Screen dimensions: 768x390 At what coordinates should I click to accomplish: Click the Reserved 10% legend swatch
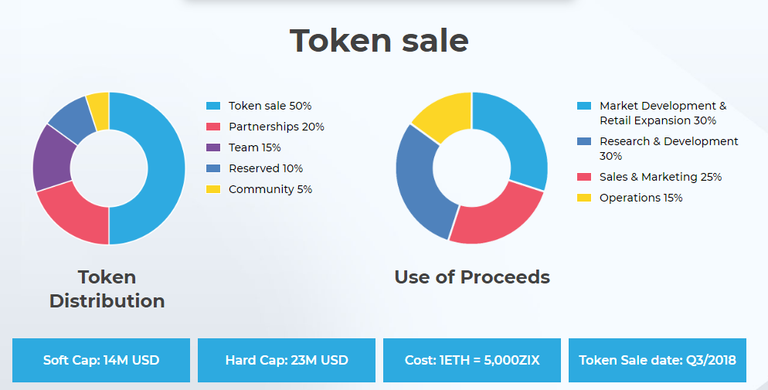(213, 169)
